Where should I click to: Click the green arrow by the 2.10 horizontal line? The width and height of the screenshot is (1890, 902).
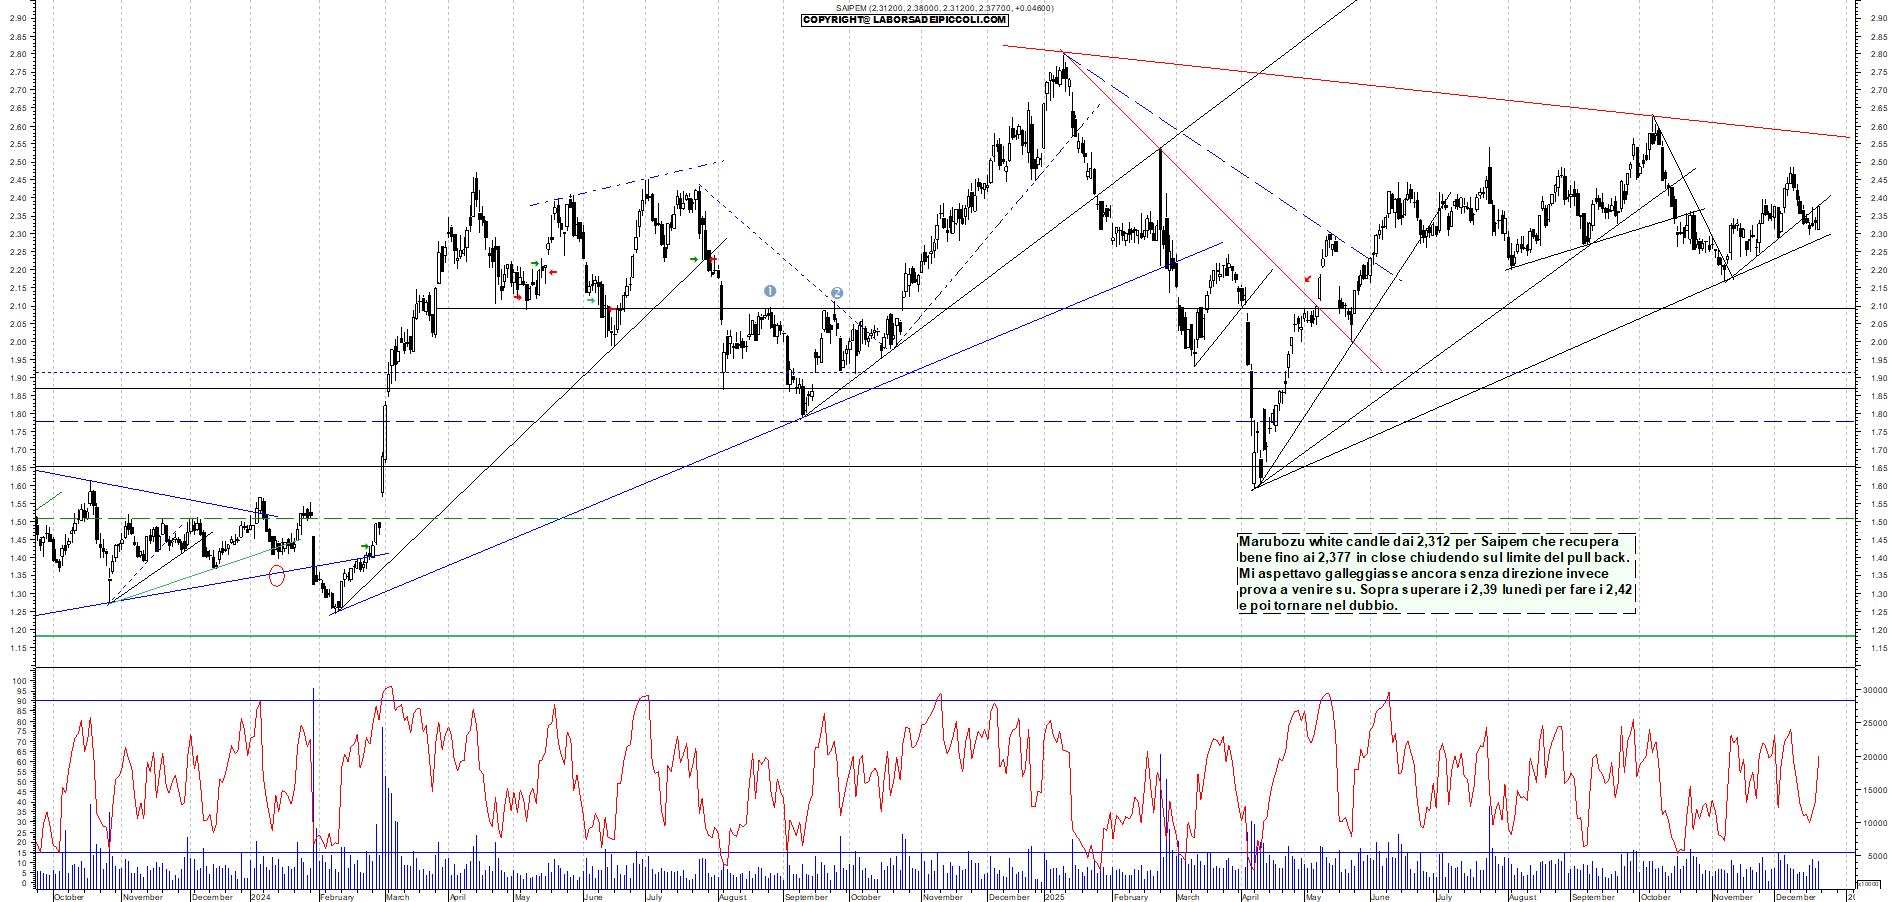tap(535, 263)
